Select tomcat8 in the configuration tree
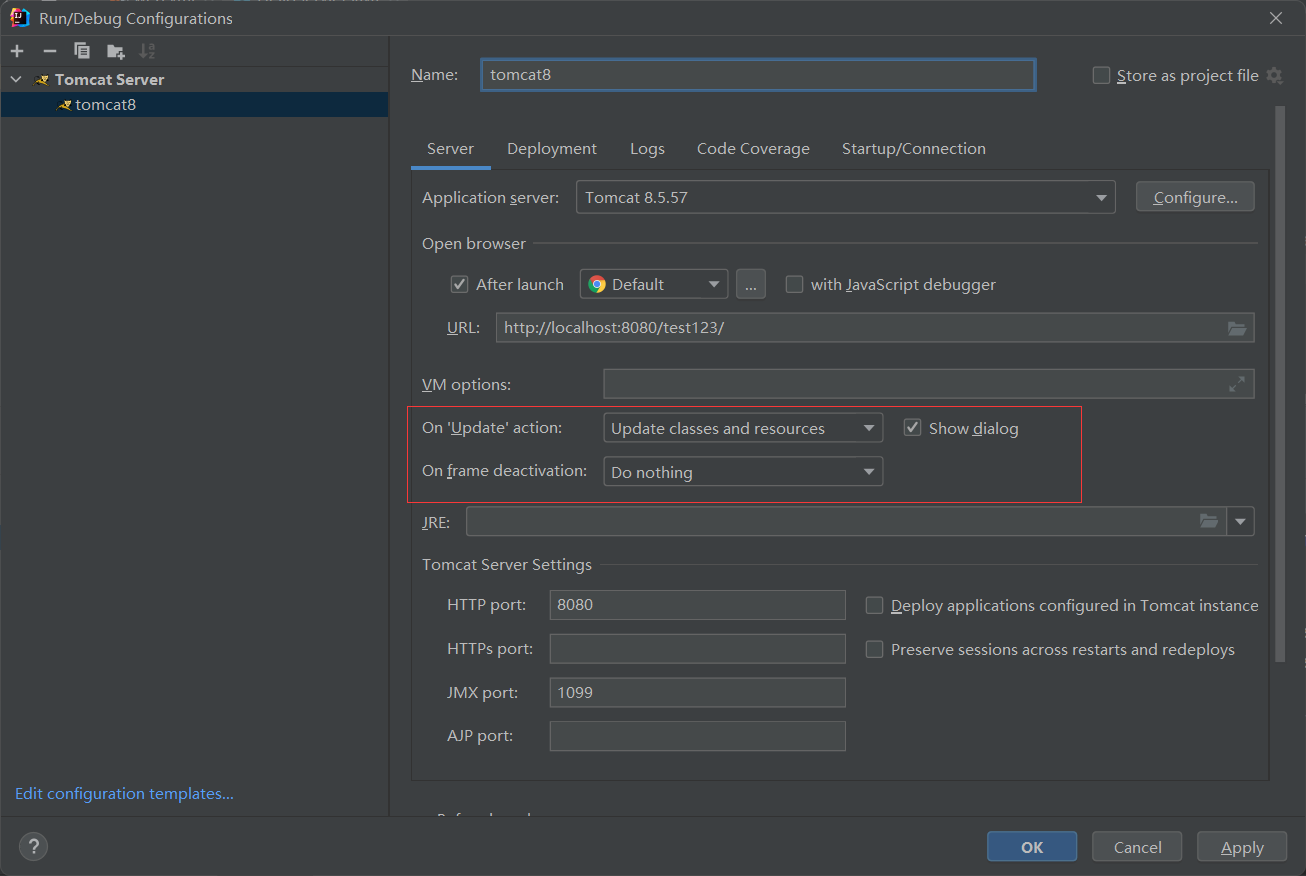Image resolution: width=1306 pixels, height=876 pixels. pyautogui.click(x=194, y=104)
